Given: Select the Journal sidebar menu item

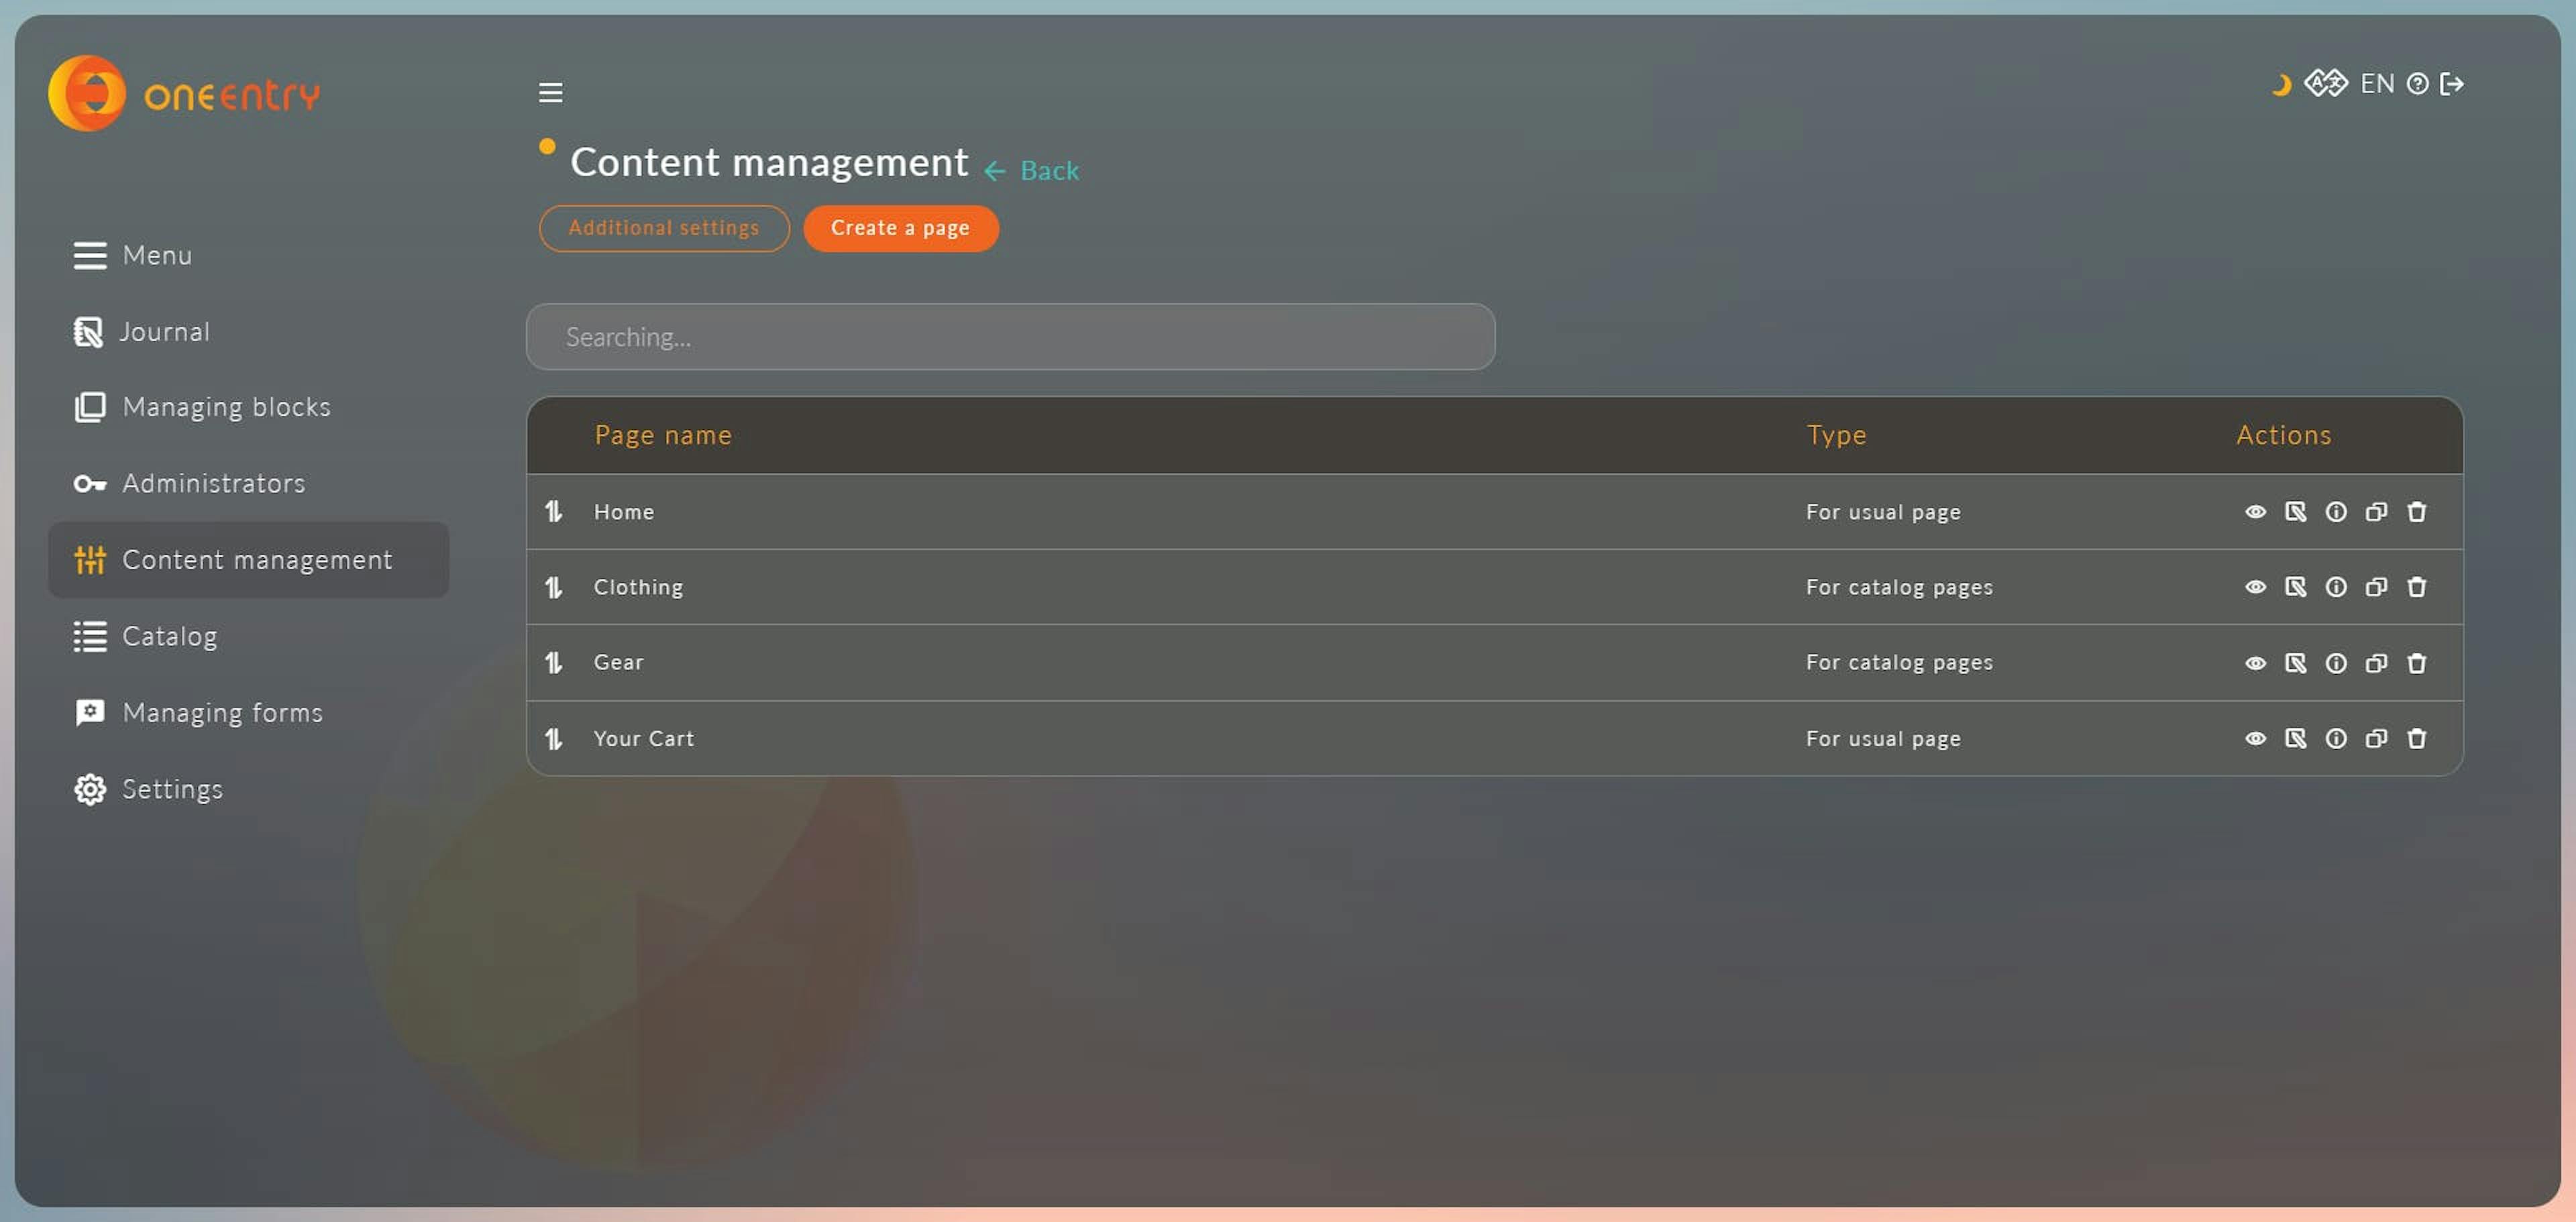Looking at the screenshot, I should click(x=164, y=330).
